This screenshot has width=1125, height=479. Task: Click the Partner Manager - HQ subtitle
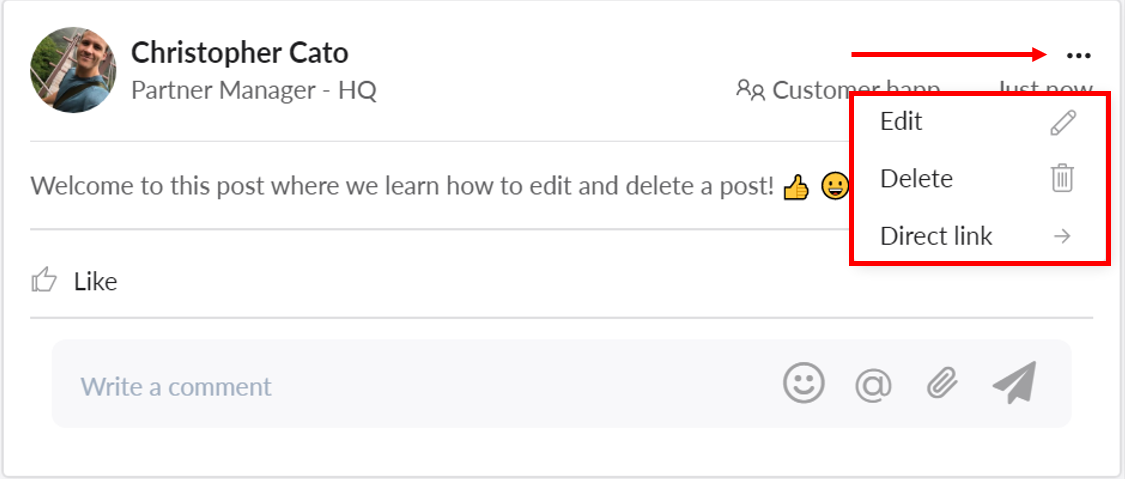[x=254, y=90]
